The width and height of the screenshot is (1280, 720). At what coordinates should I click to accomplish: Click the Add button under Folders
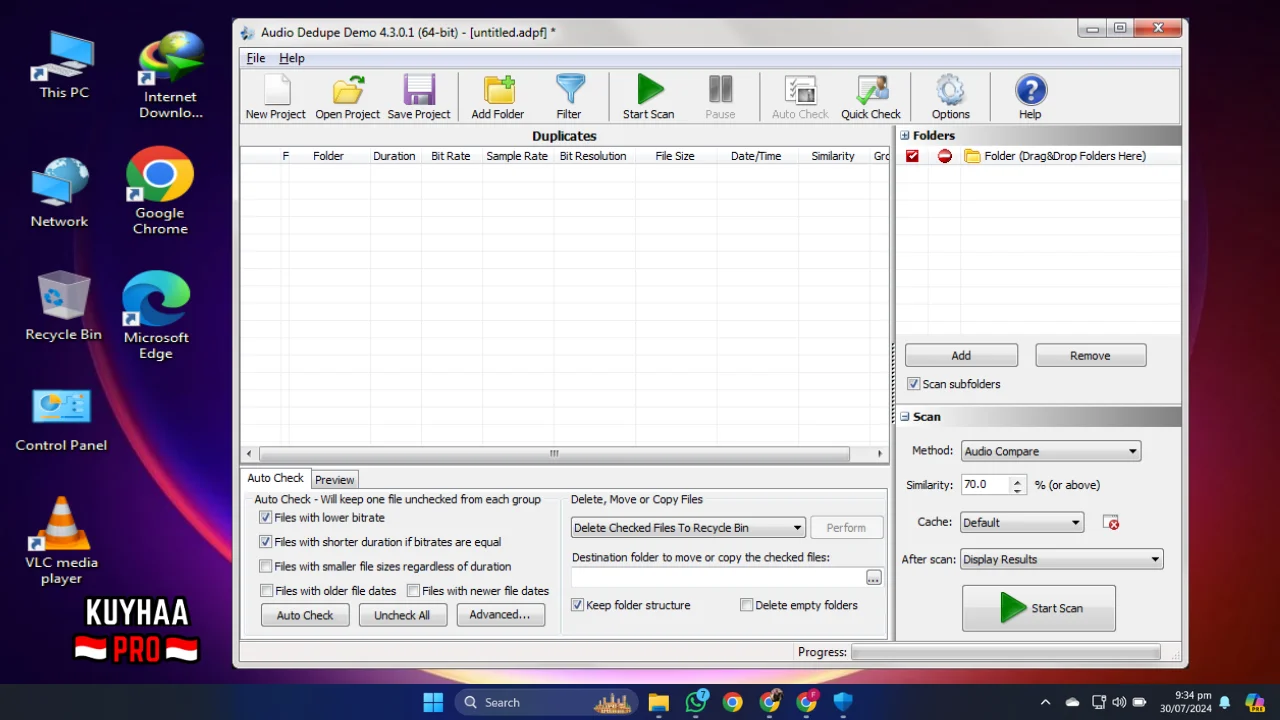click(x=961, y=355)
